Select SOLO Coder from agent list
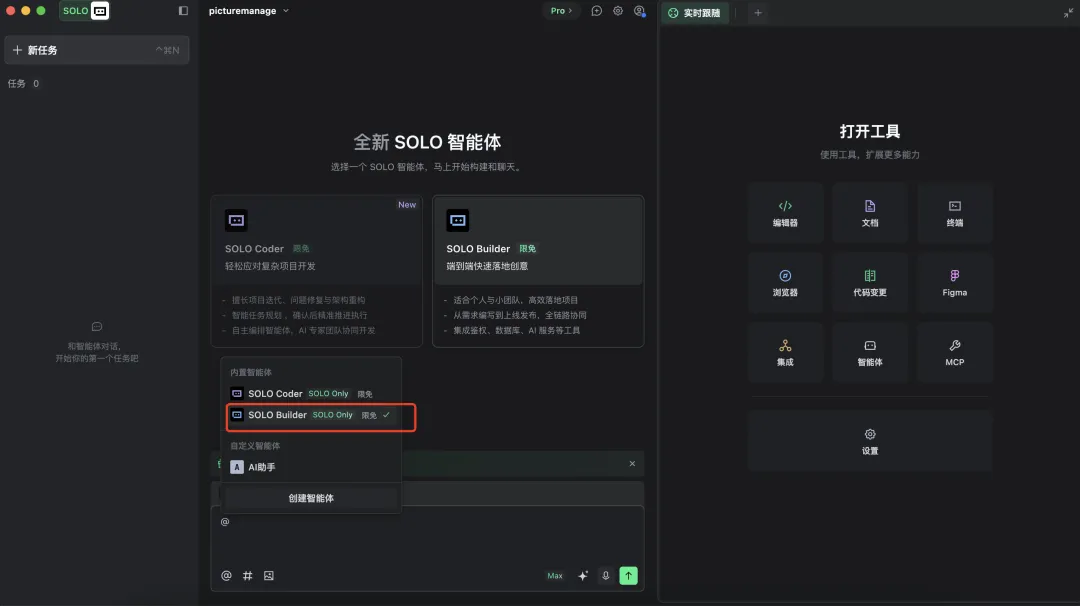 click(313, 394)
